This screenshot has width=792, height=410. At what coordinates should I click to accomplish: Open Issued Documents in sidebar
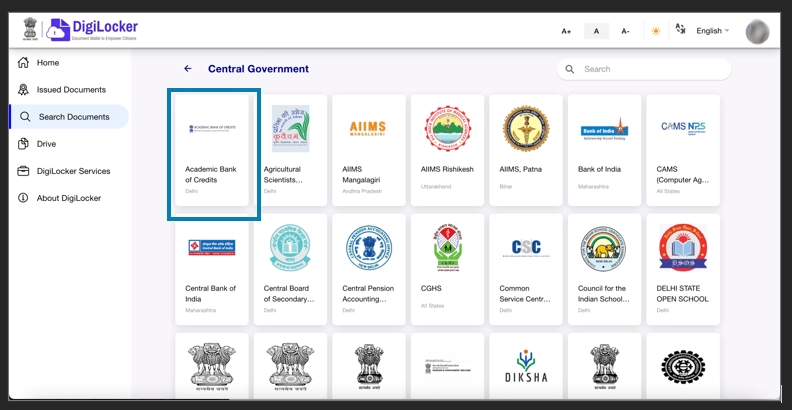point(69,90)
